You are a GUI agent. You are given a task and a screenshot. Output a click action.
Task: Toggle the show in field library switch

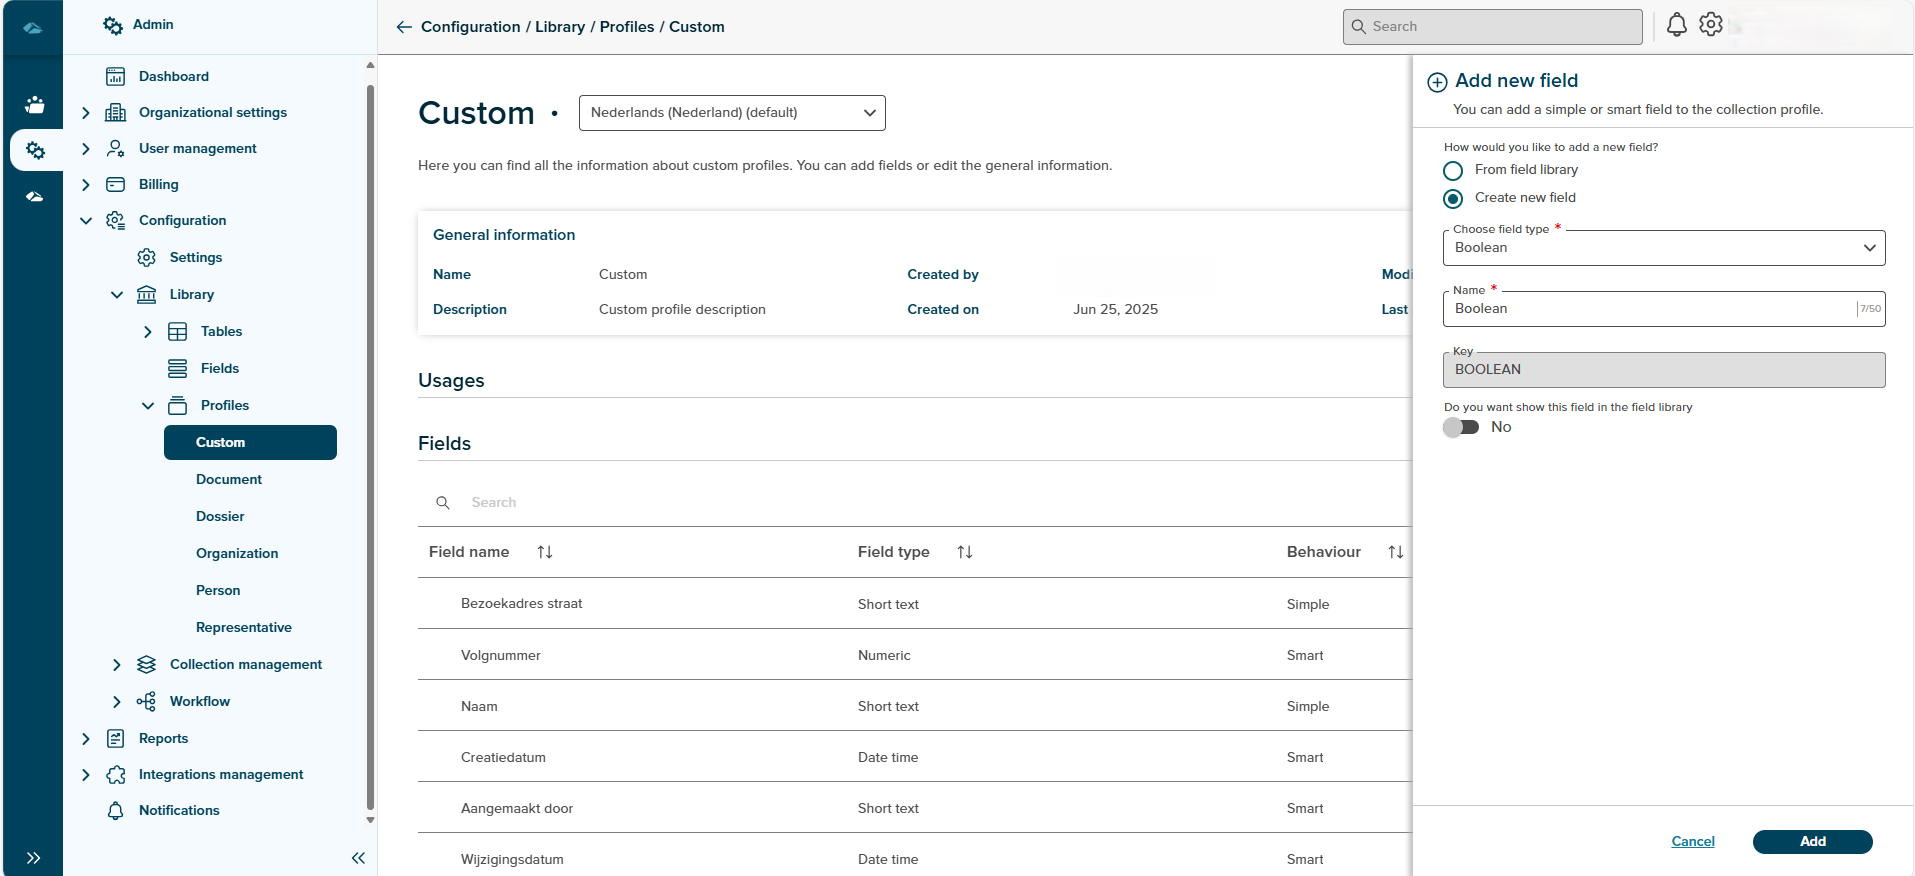pyautogui.click(x=1461, y=428)
